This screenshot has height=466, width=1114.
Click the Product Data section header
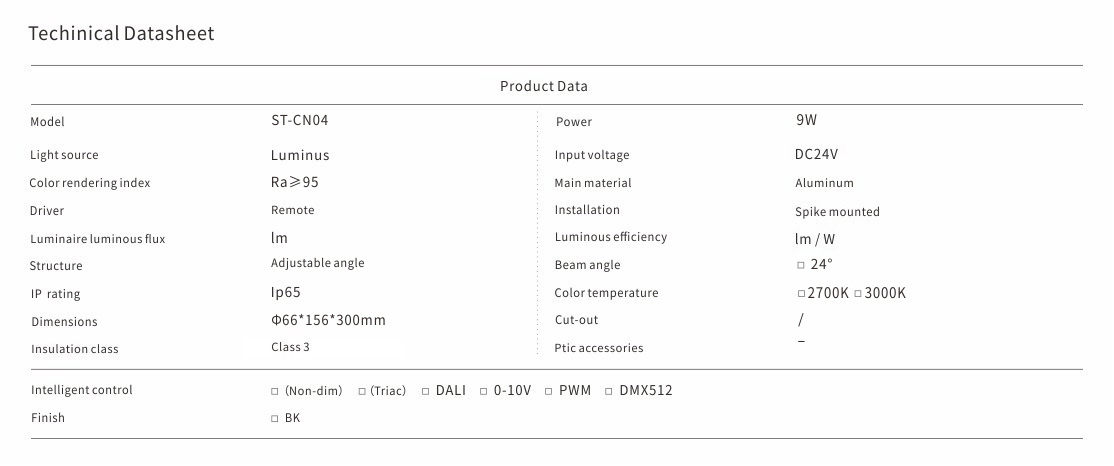coord(544,86)
